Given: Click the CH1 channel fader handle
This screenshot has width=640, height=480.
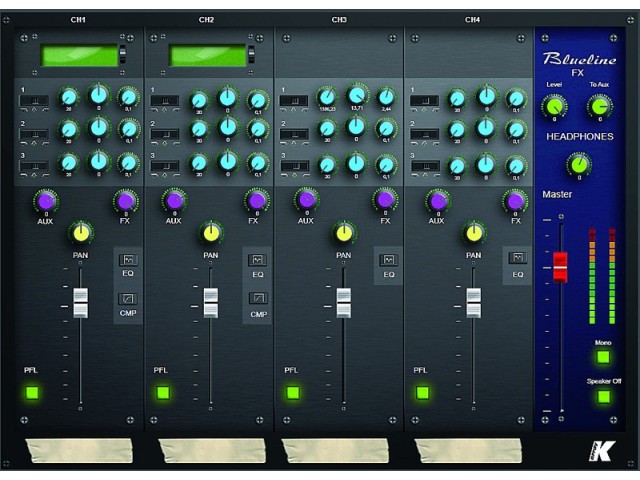Looking at the screenshot, I should 80,303.
